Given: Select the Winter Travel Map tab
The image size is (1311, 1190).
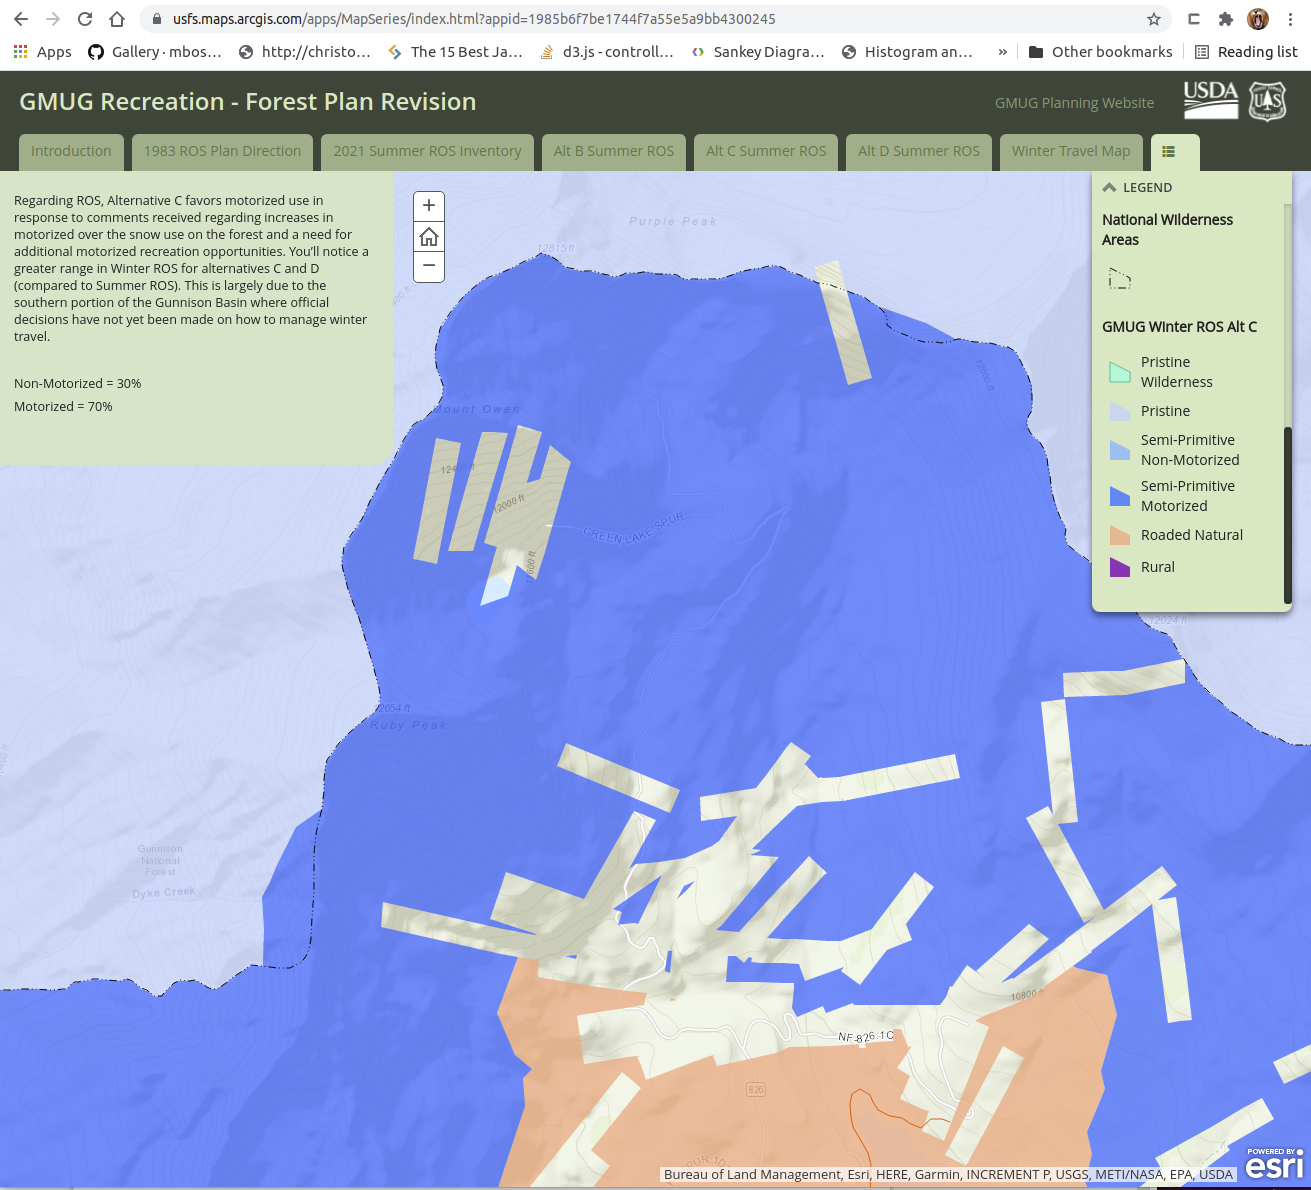Looking at the screenshot, I should 1070,152.
